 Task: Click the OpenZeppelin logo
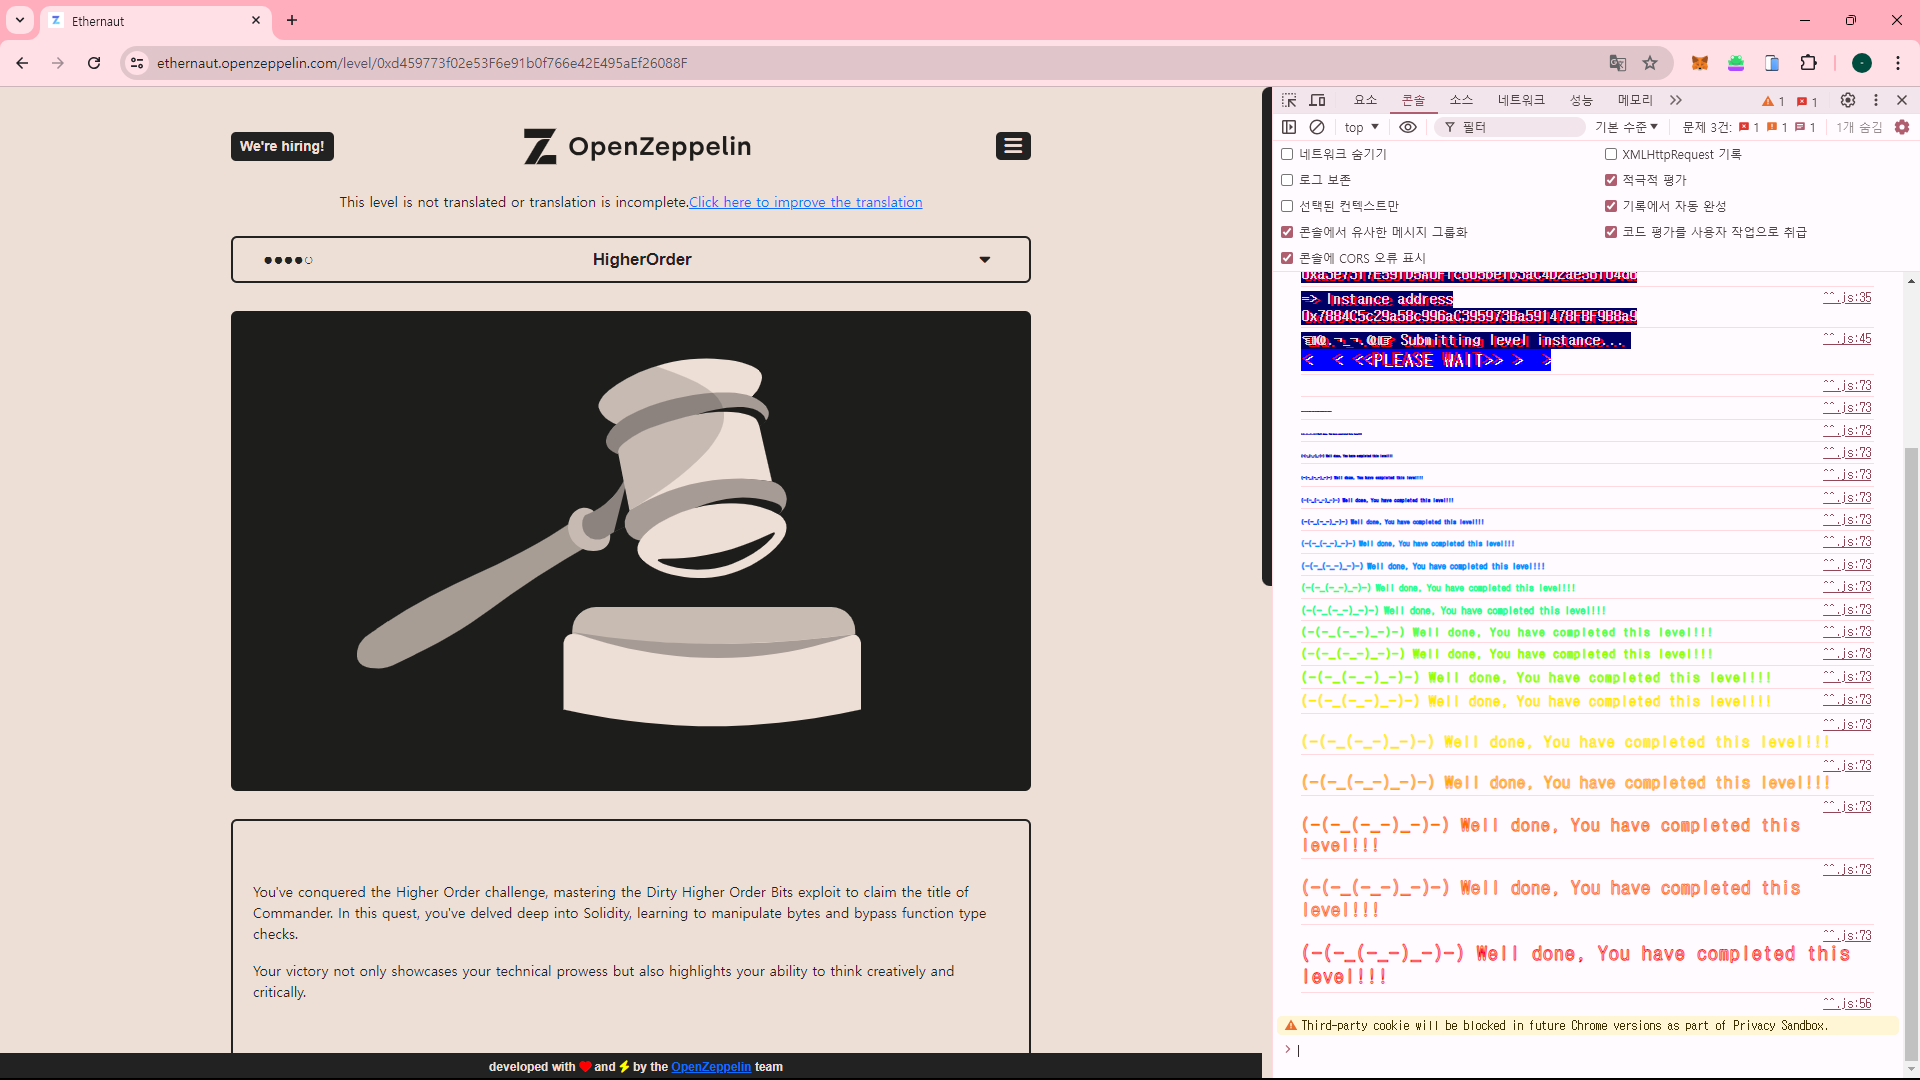[x=637, y=146]
